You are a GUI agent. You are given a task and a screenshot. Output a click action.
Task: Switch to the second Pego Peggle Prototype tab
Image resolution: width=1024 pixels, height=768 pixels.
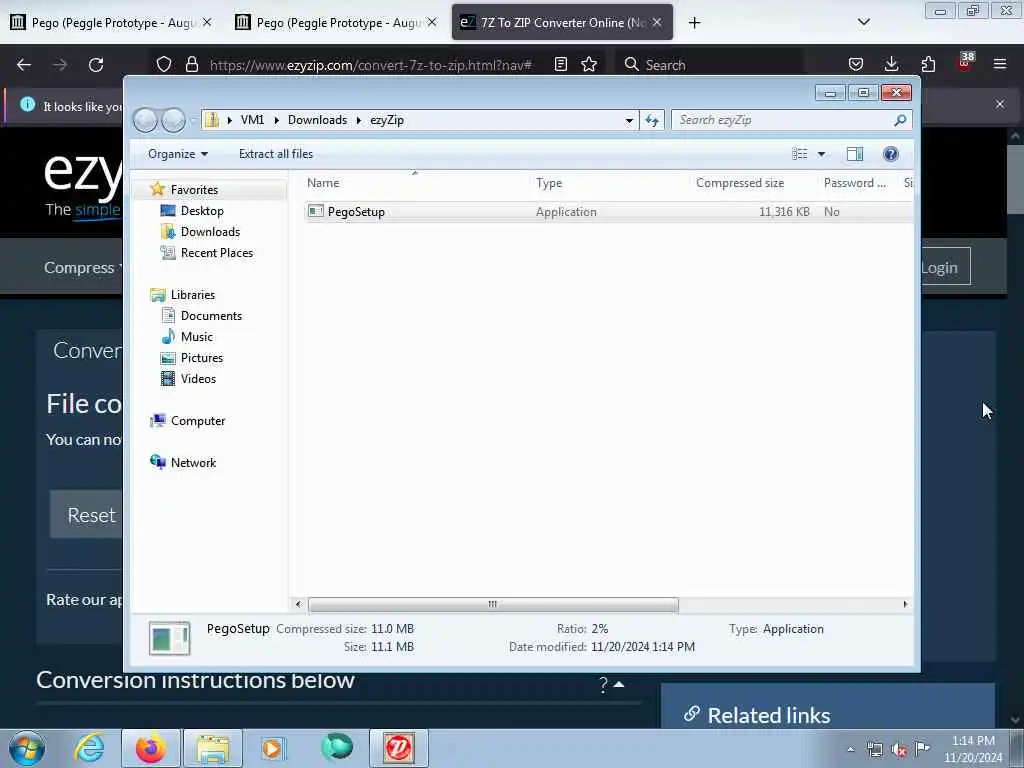pyautogui.click(x=337, y=23)
